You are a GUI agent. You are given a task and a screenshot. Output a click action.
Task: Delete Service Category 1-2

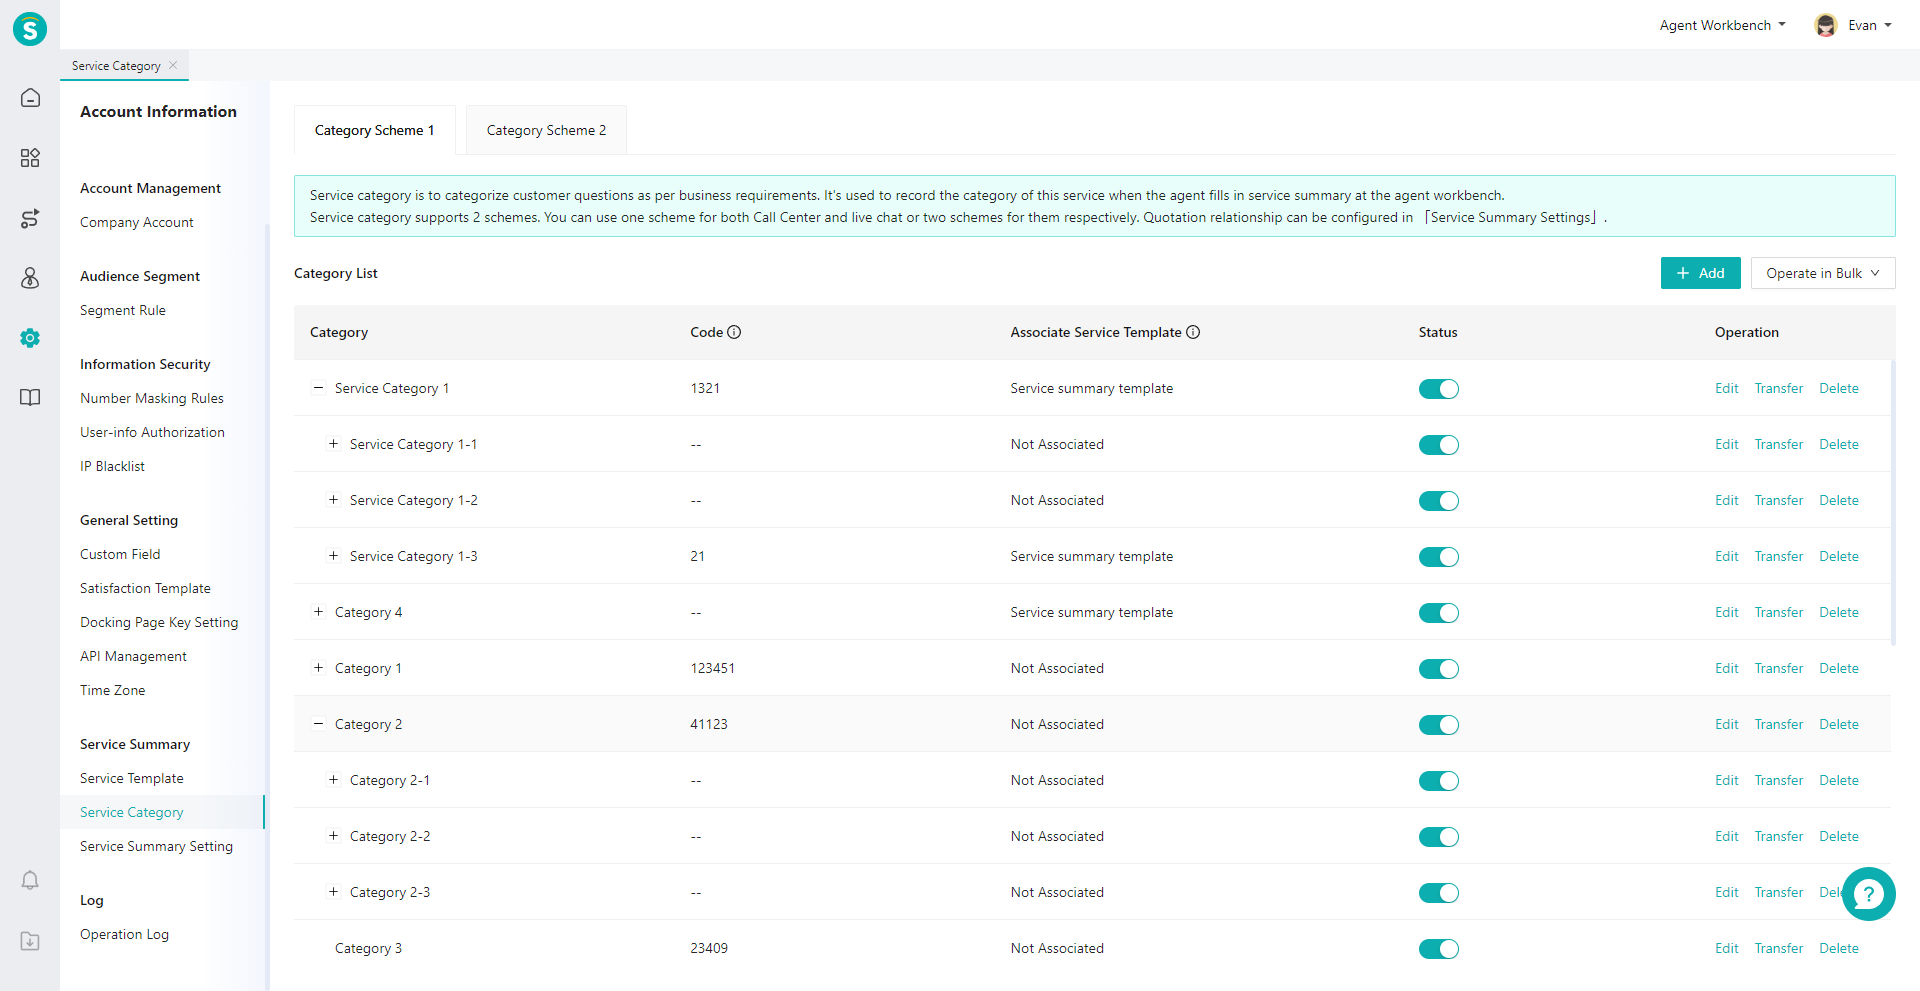point(1839,500)
